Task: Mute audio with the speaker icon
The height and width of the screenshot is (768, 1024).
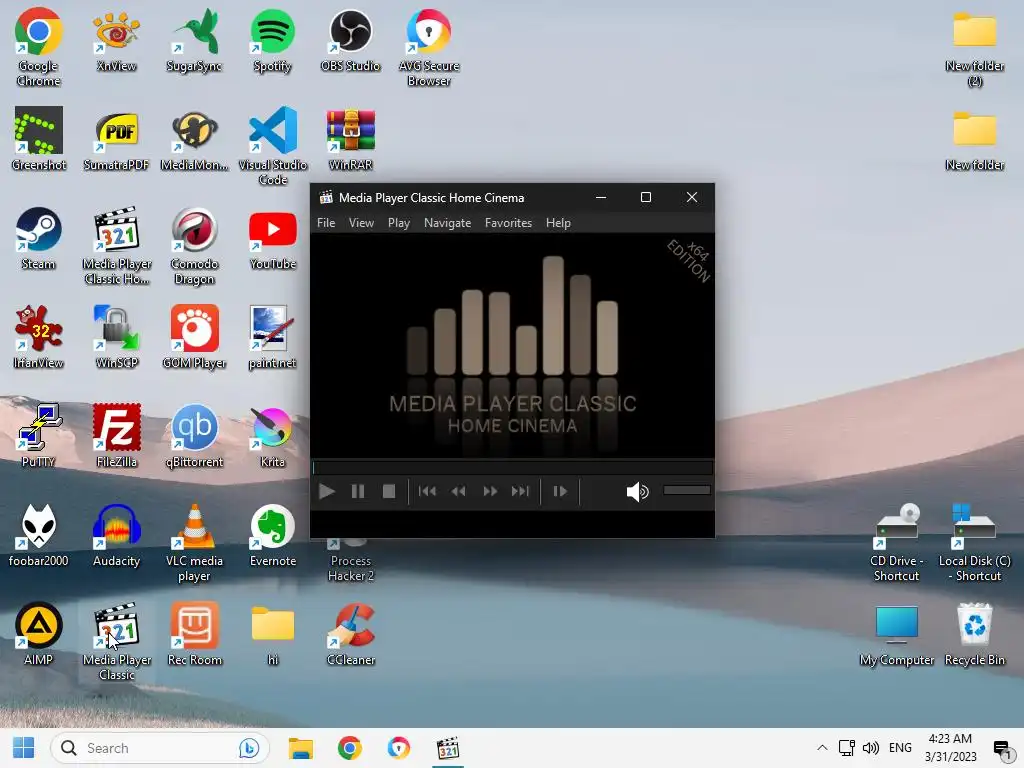Action: coord(637,492)
